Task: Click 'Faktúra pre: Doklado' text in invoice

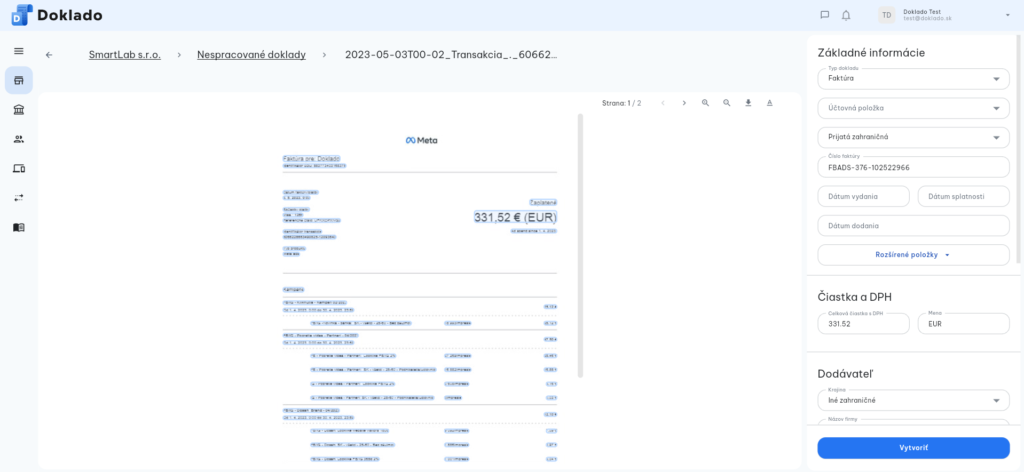Action: coord(311,159)
